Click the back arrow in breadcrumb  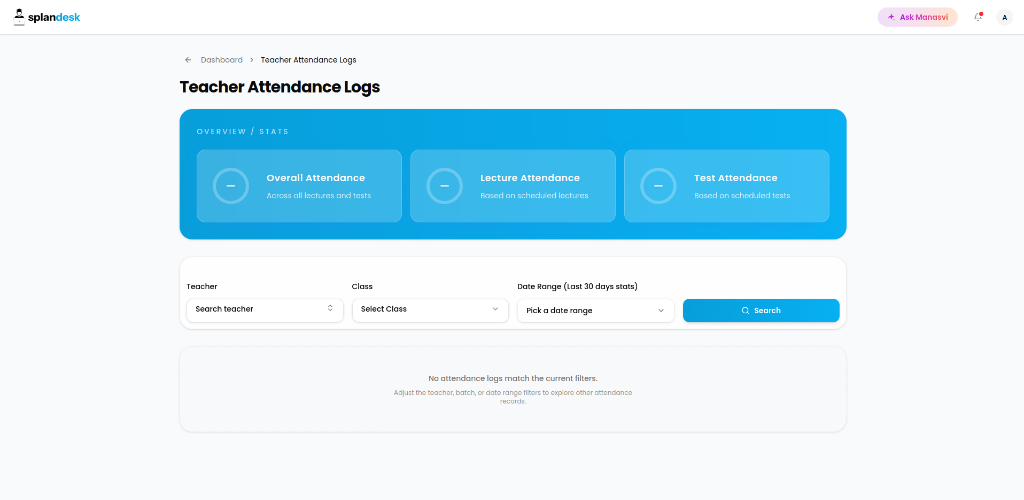click(x=188, y=59)
